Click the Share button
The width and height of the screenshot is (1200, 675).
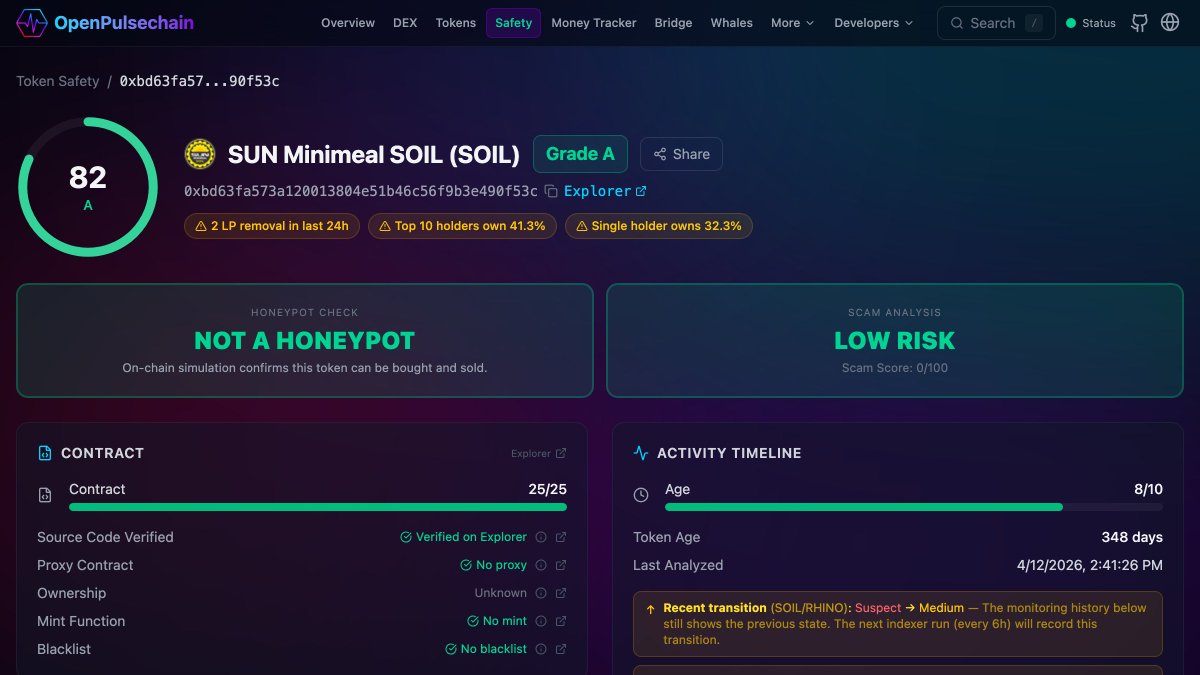click(681, 154)
